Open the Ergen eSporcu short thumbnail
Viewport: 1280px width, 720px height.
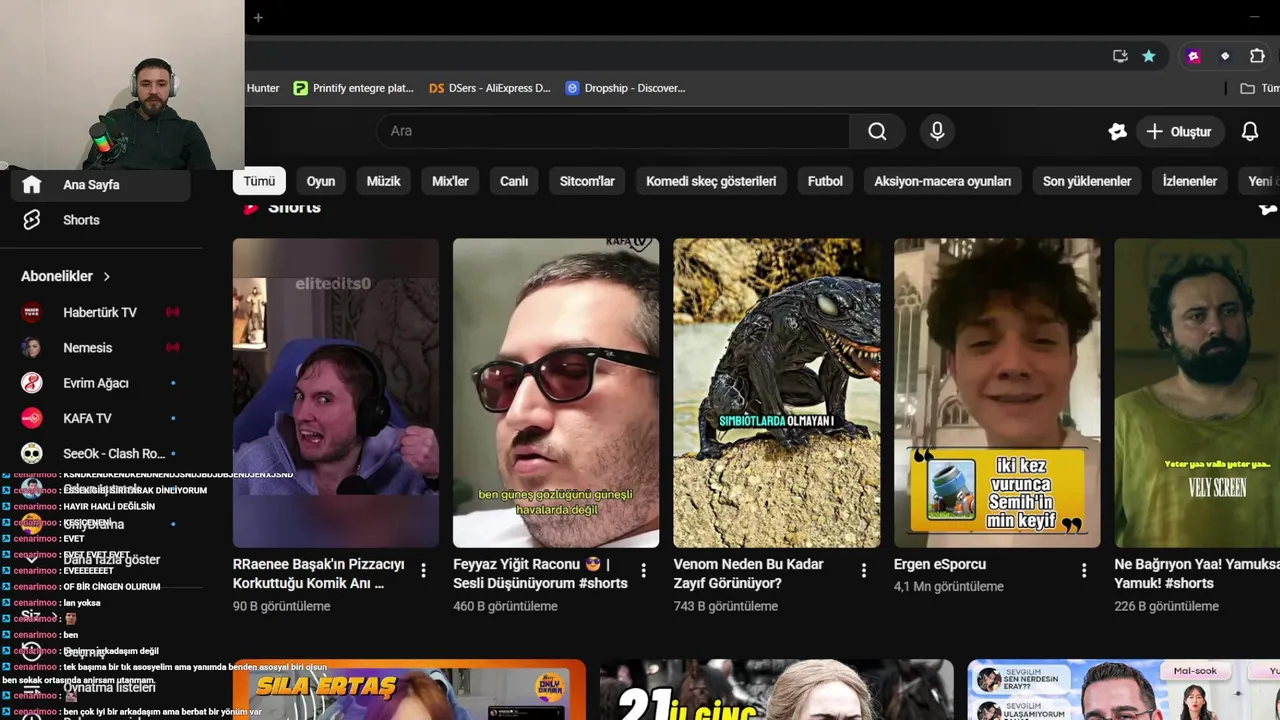tap(997, 393)
